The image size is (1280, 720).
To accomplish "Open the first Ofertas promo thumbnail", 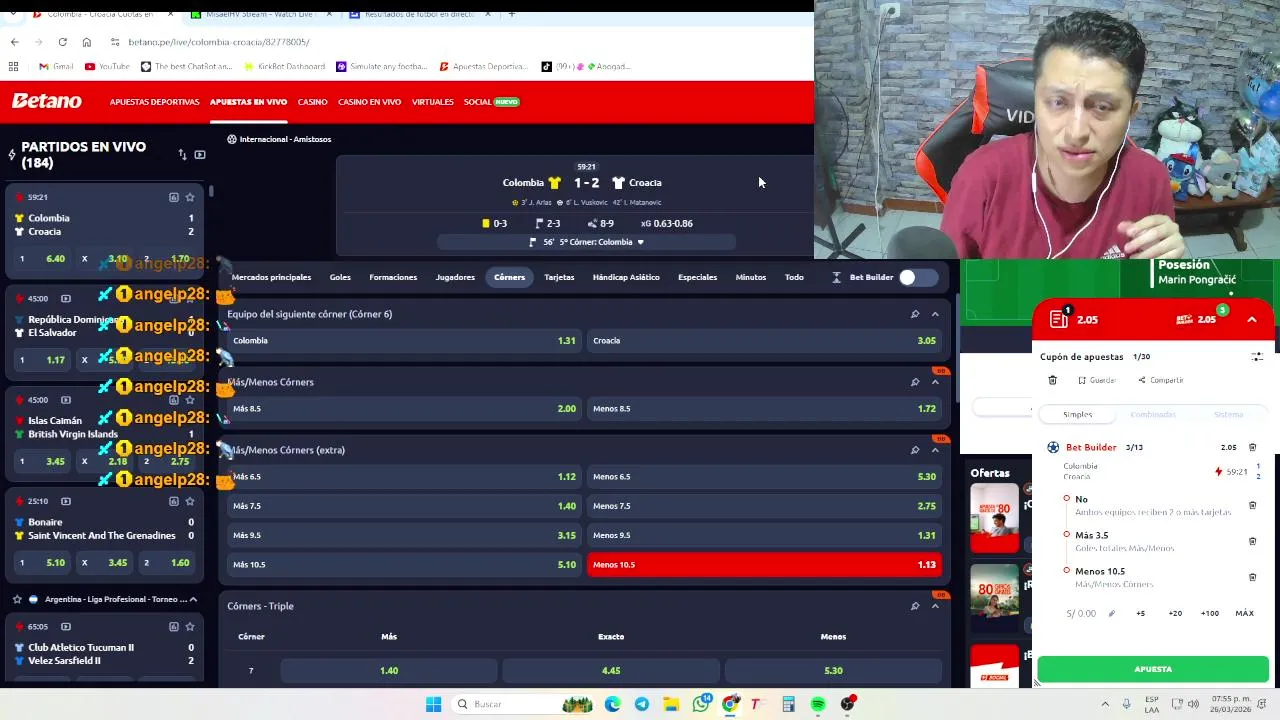I will 994,518.
